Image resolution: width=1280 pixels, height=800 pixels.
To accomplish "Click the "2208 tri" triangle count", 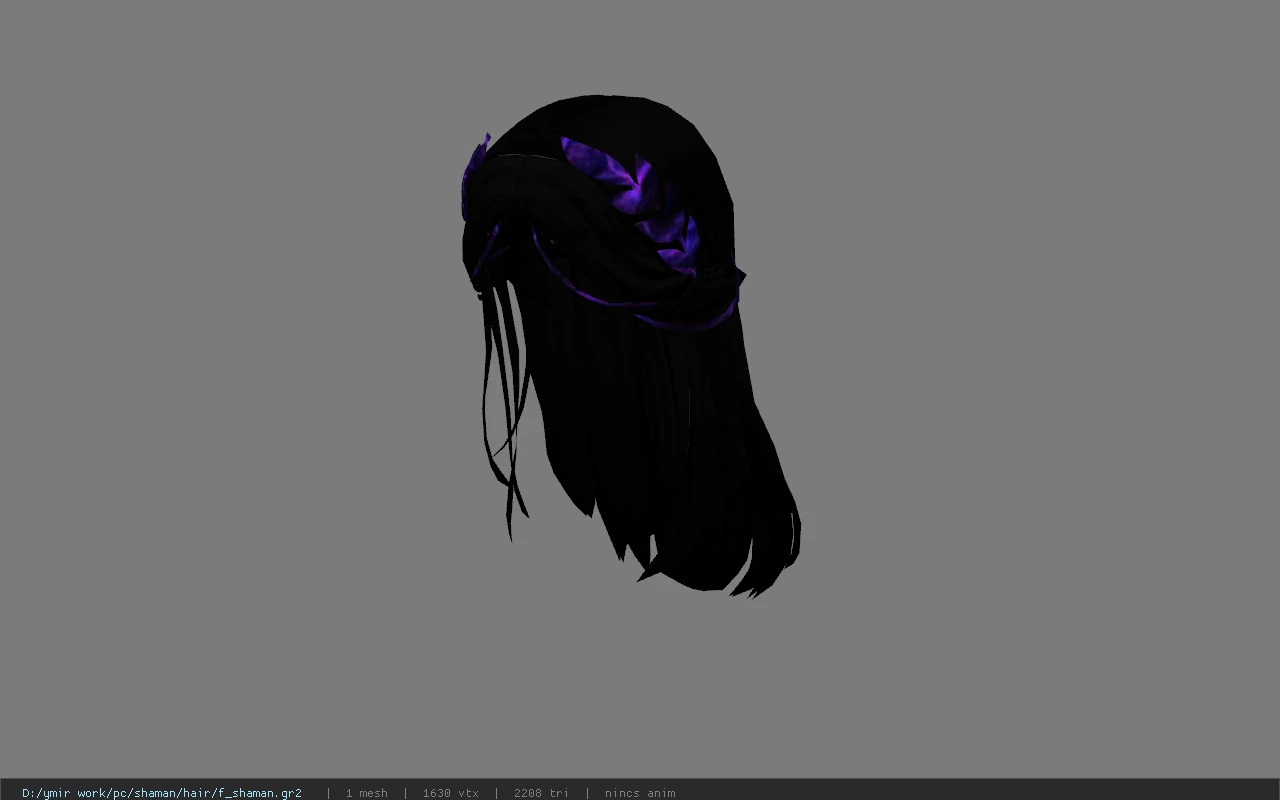I will 541,793.
